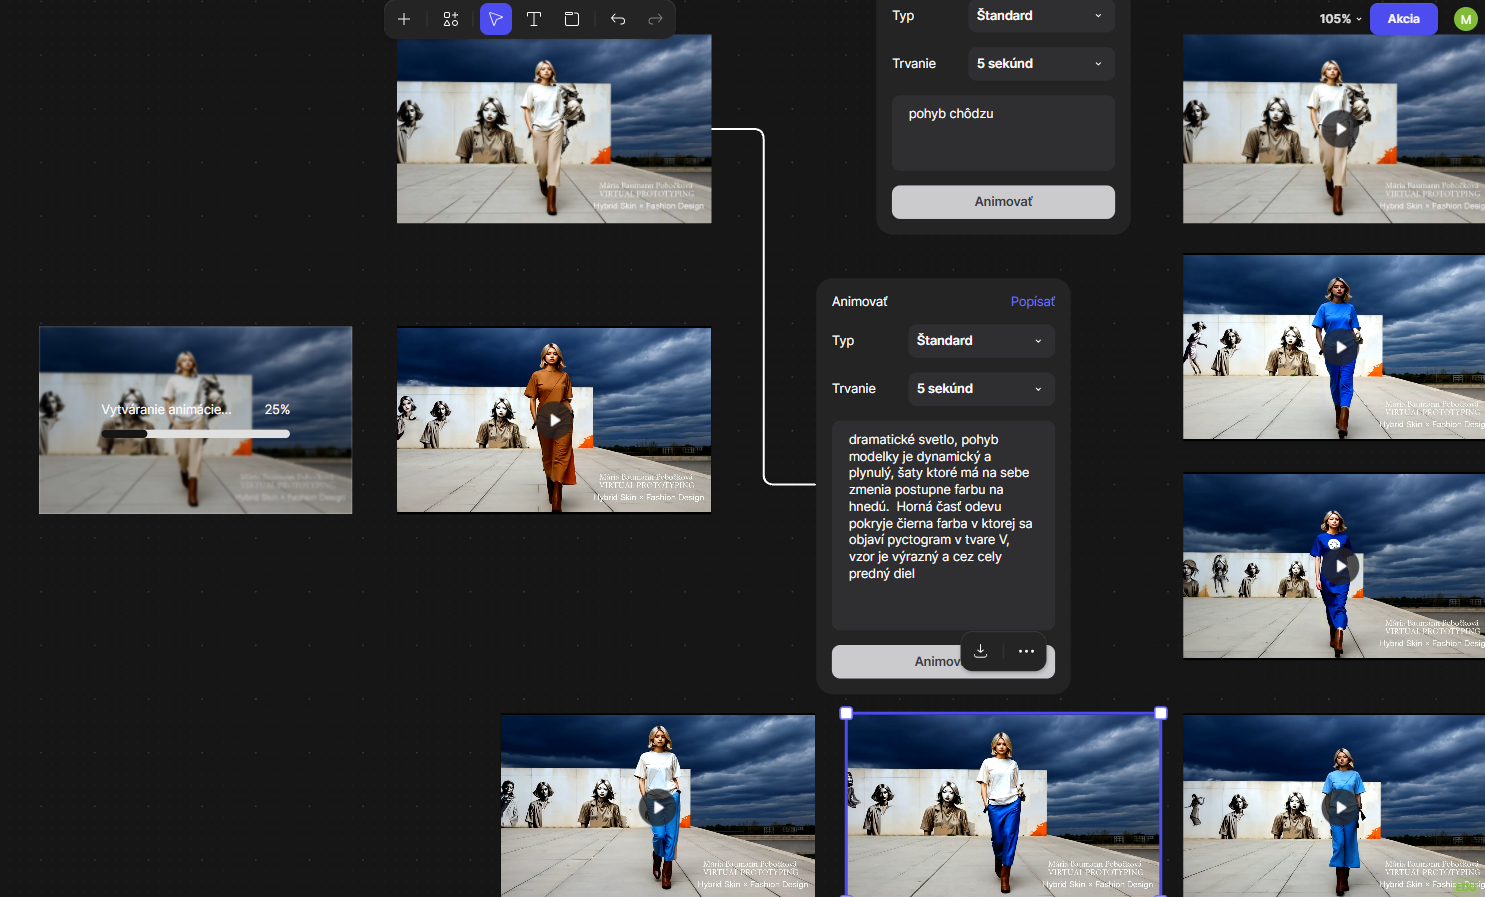
Task: Switch to the Popísať tab
Action: pyautogui.click(x=1032, y=302)
